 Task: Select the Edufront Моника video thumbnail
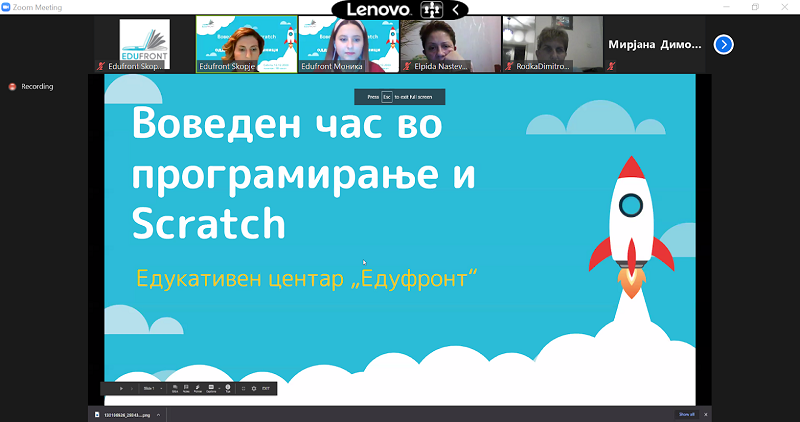point(349,43)
